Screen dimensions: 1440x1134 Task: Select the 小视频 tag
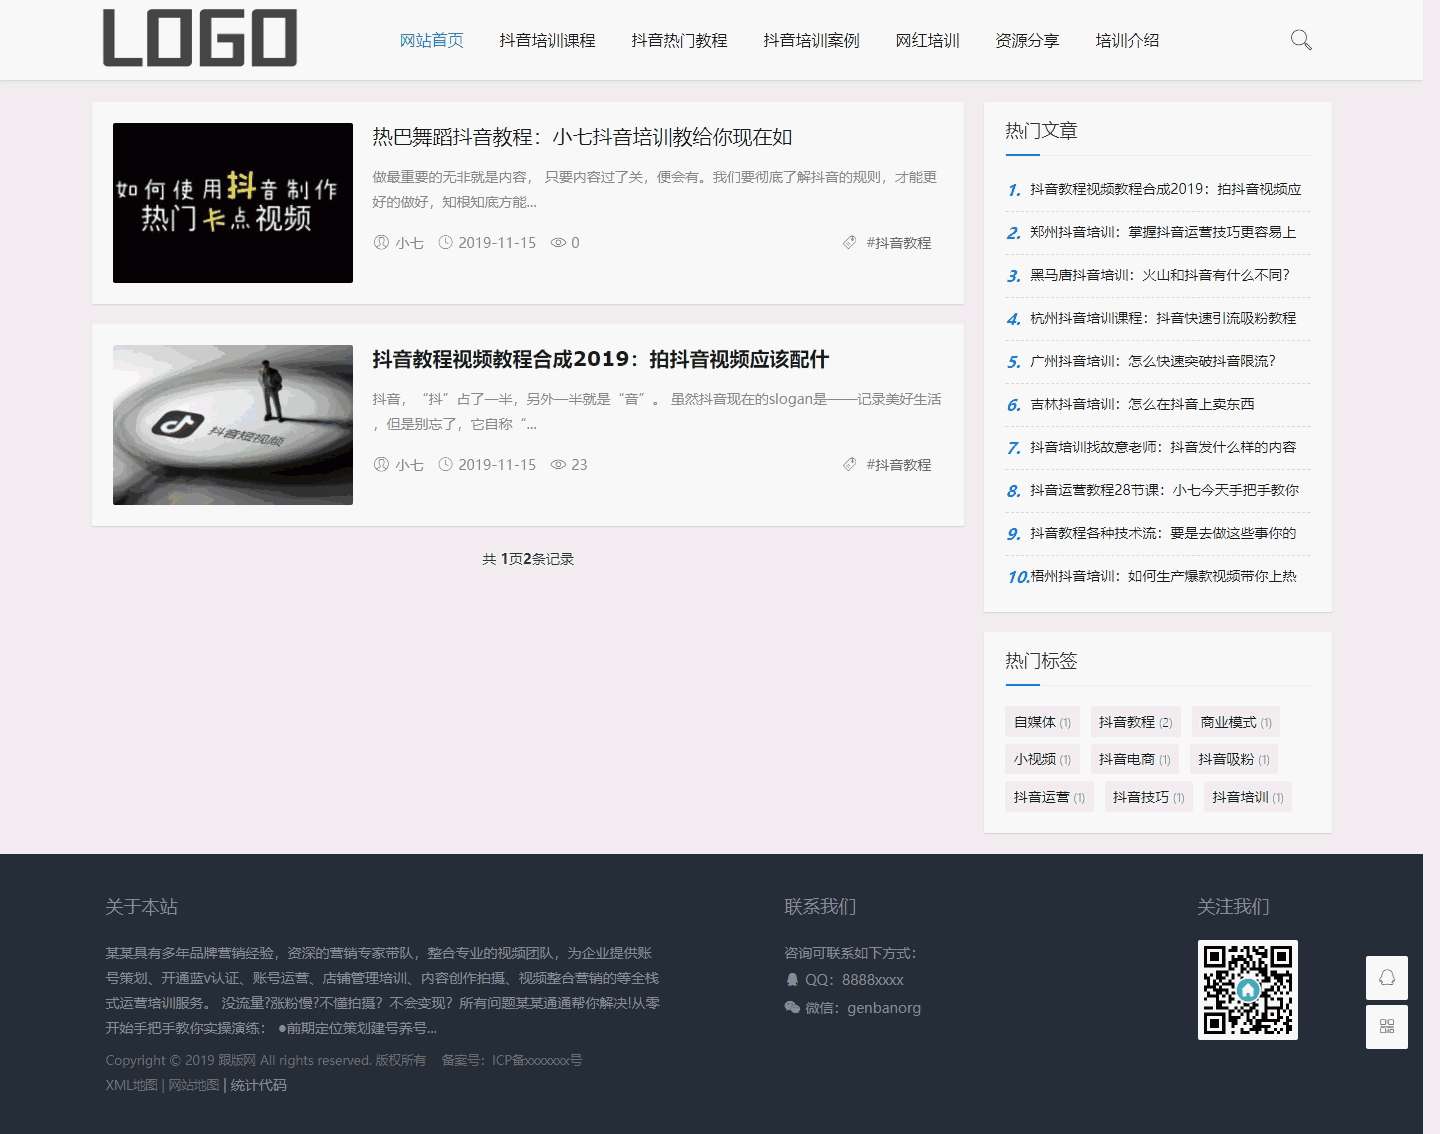pos(1042,759)
